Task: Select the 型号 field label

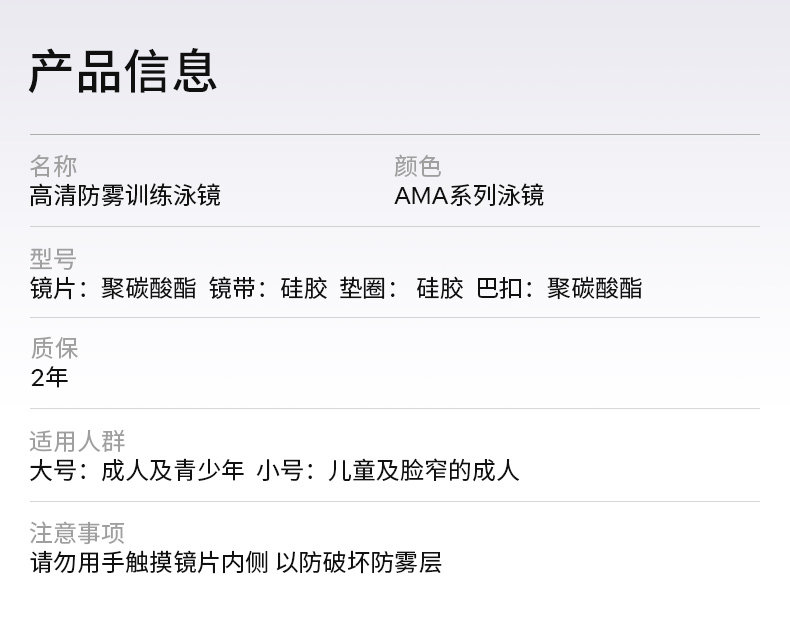Action: point(53,259)
